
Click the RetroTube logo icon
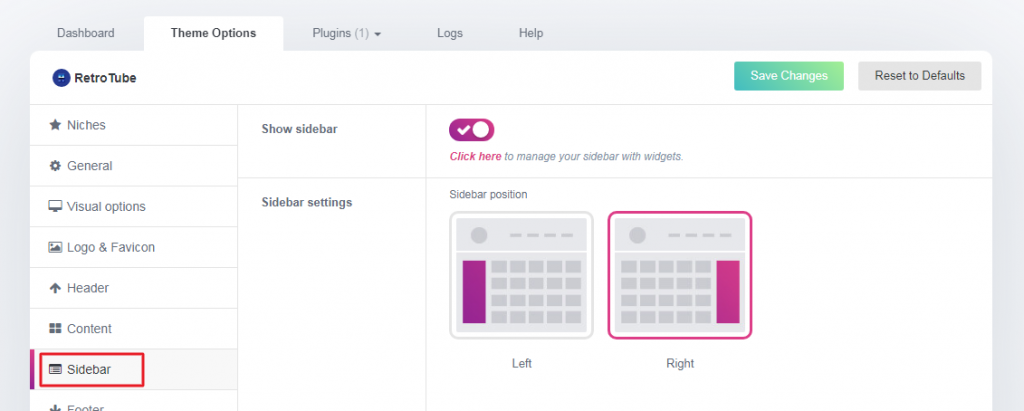click(x=61, y=77)
